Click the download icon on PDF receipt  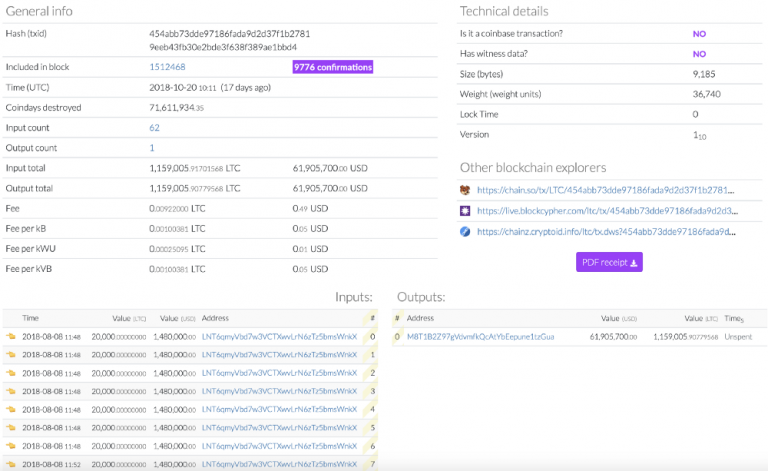(633, 263)
